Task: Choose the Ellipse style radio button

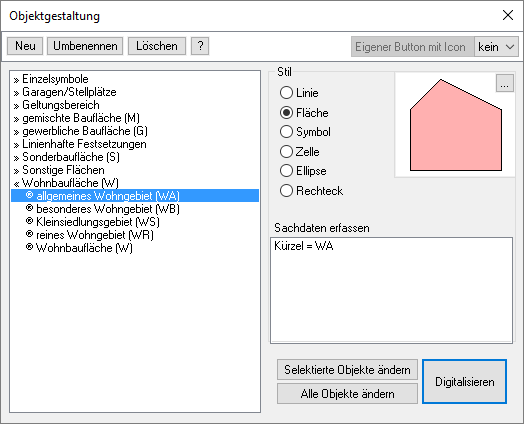Action: pos(286,171)
